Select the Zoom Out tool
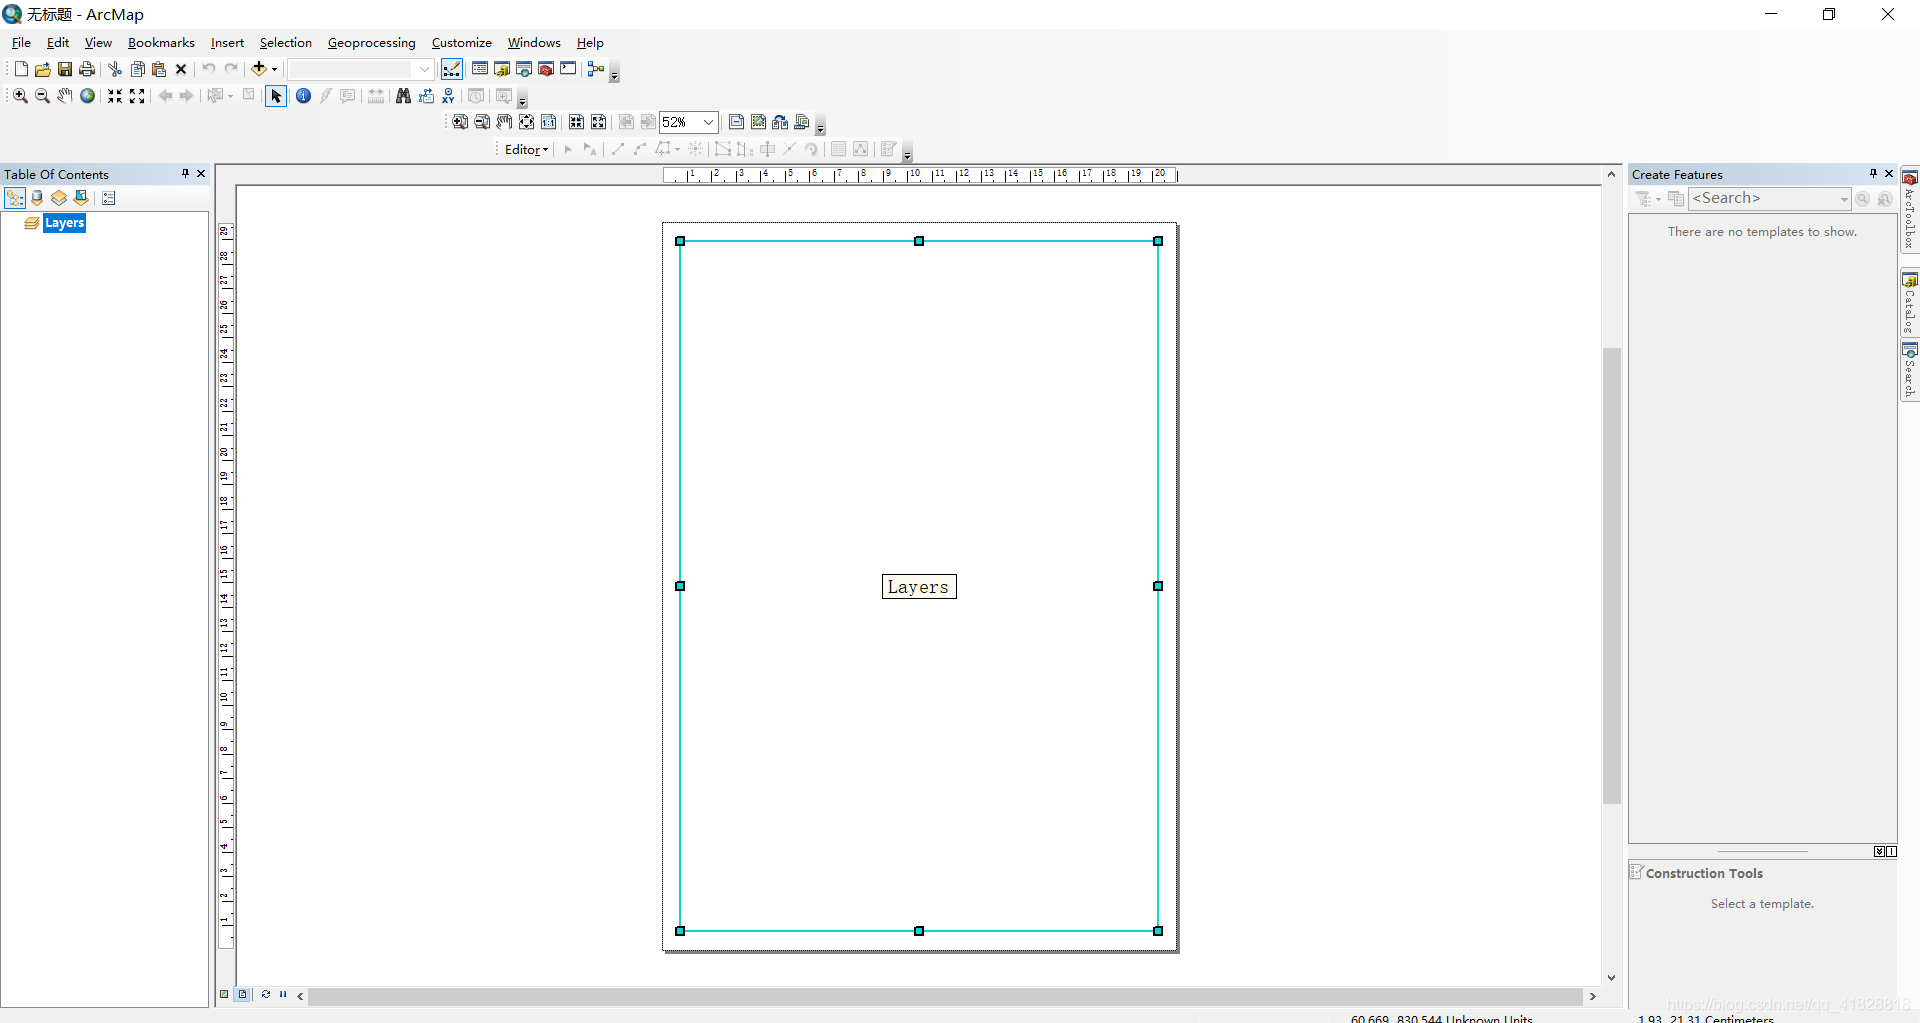Screen dimensions: 1920x1023 point(42,96)
